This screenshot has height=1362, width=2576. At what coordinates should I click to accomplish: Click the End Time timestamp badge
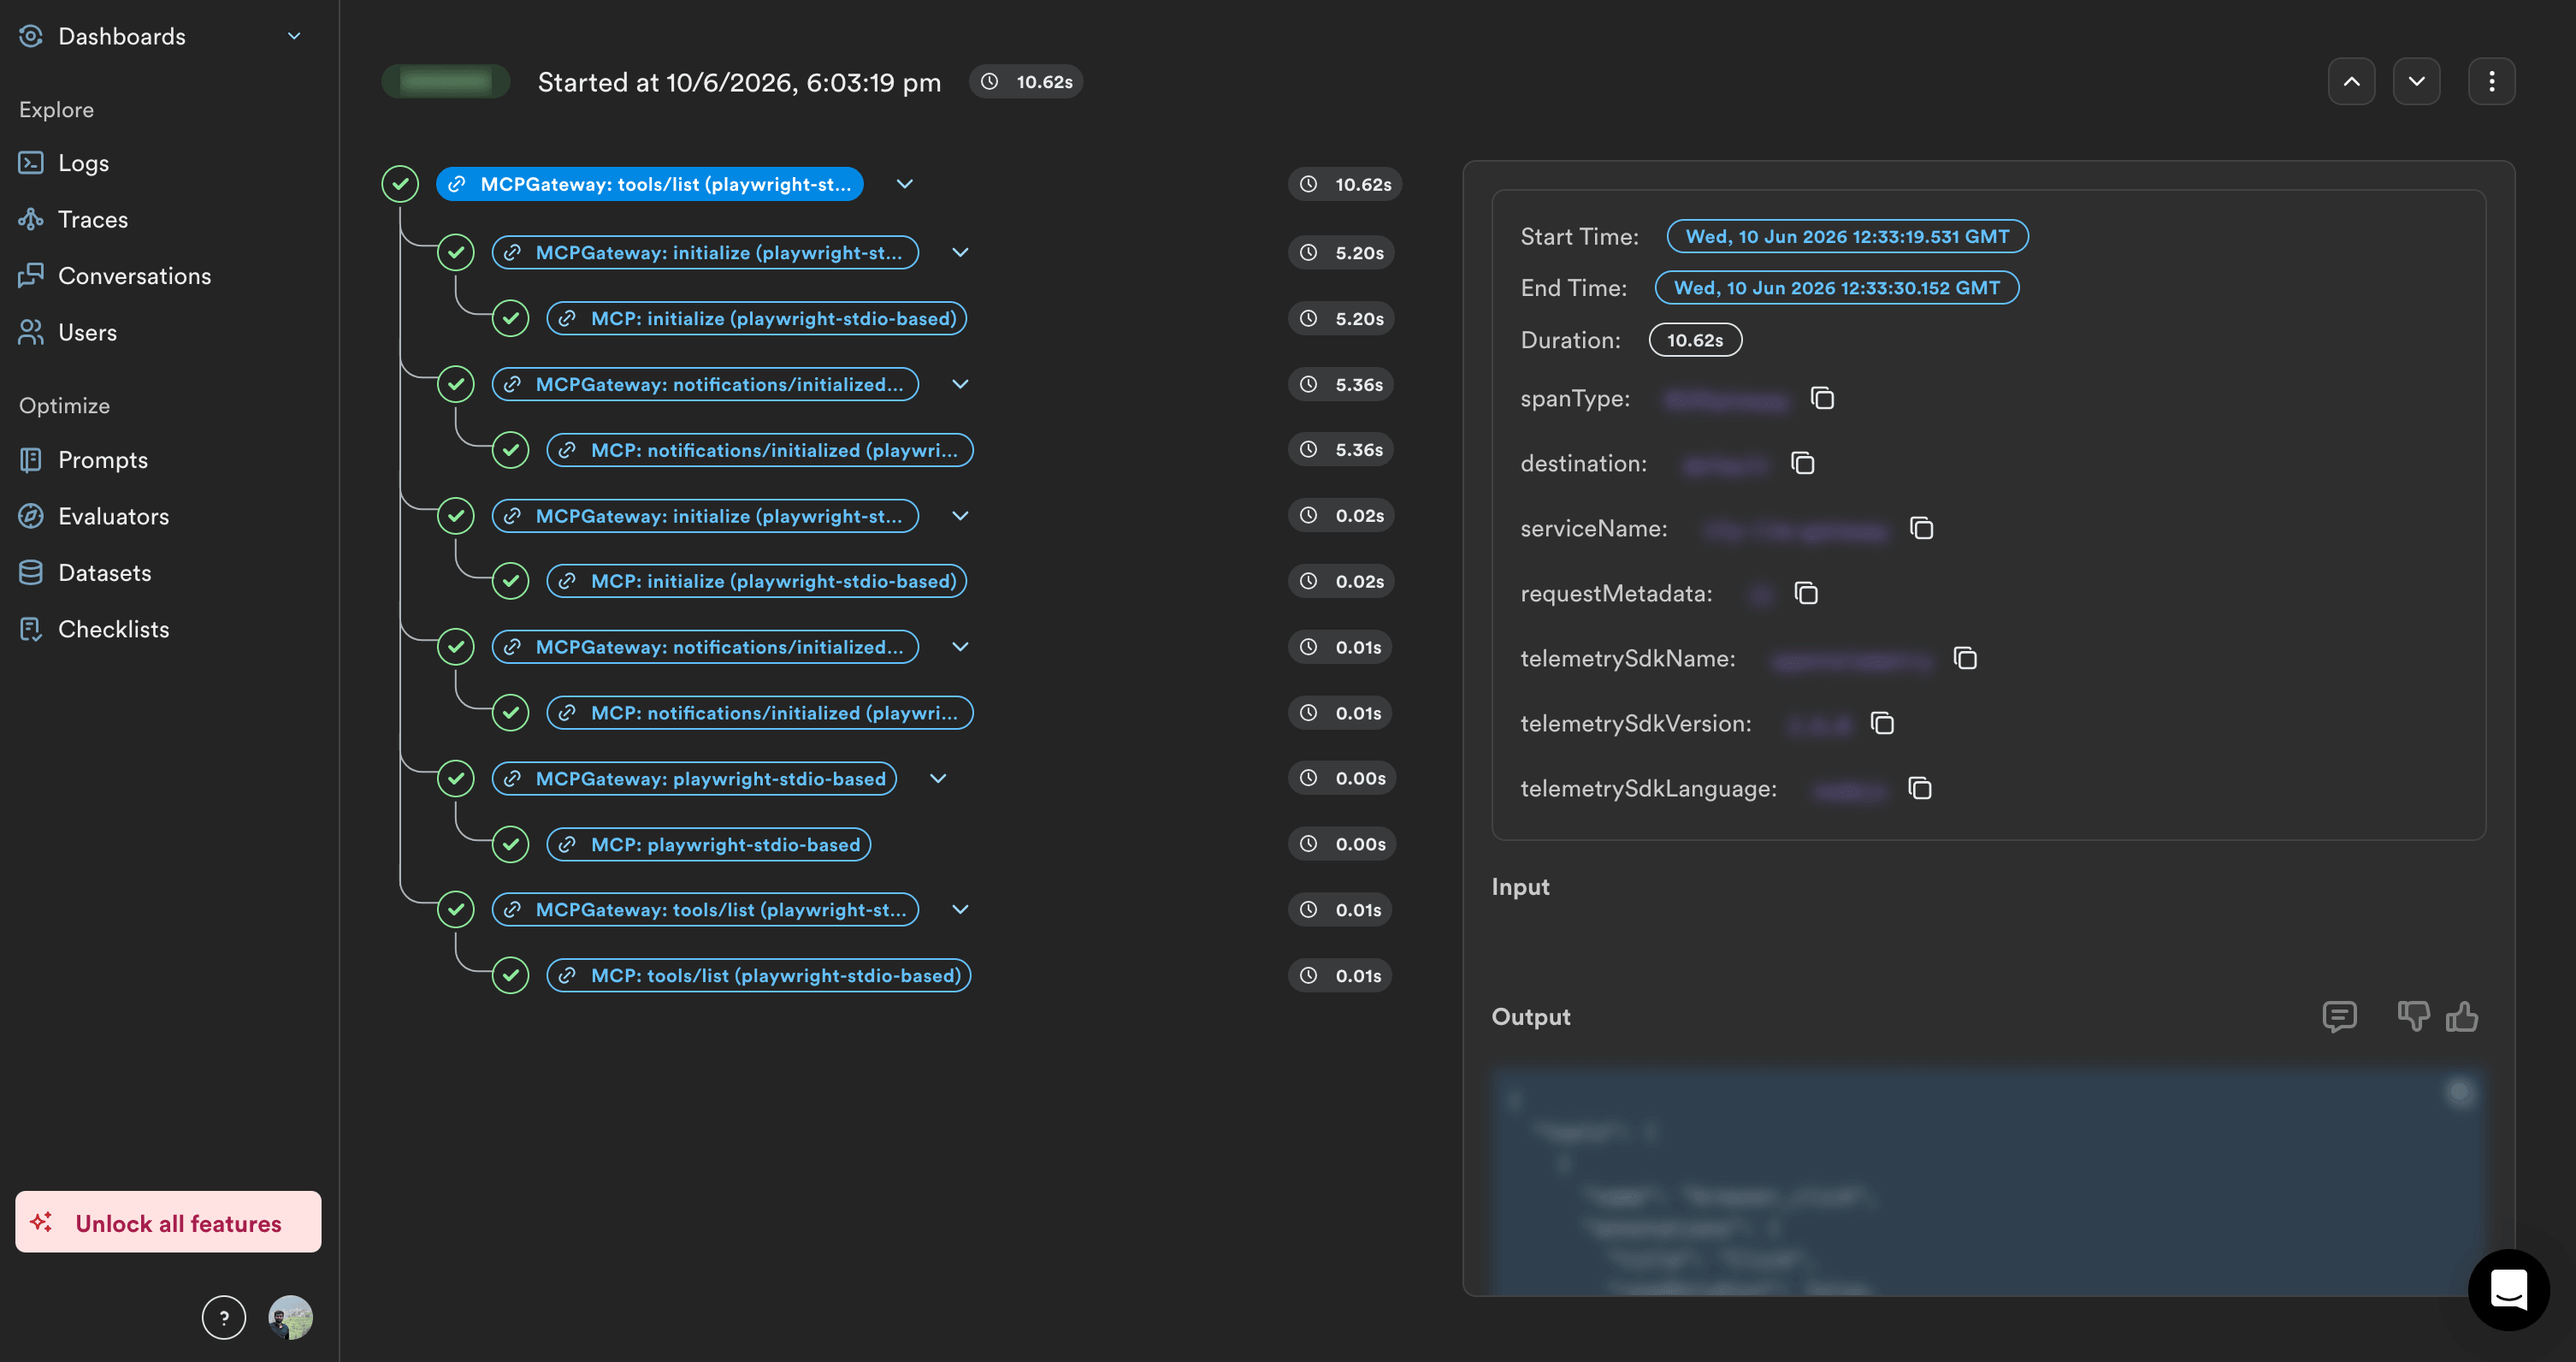[1838, 288]
